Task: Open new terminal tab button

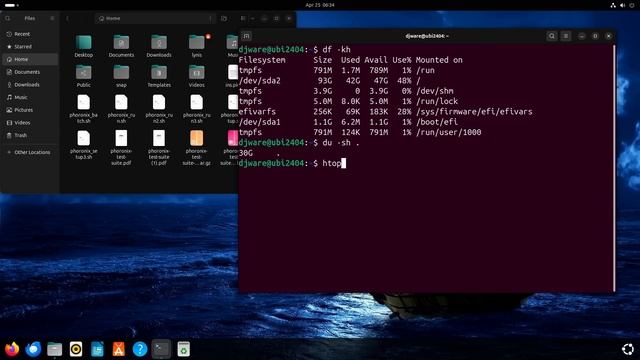Action: pyautogui.click(x=246, y=36)
